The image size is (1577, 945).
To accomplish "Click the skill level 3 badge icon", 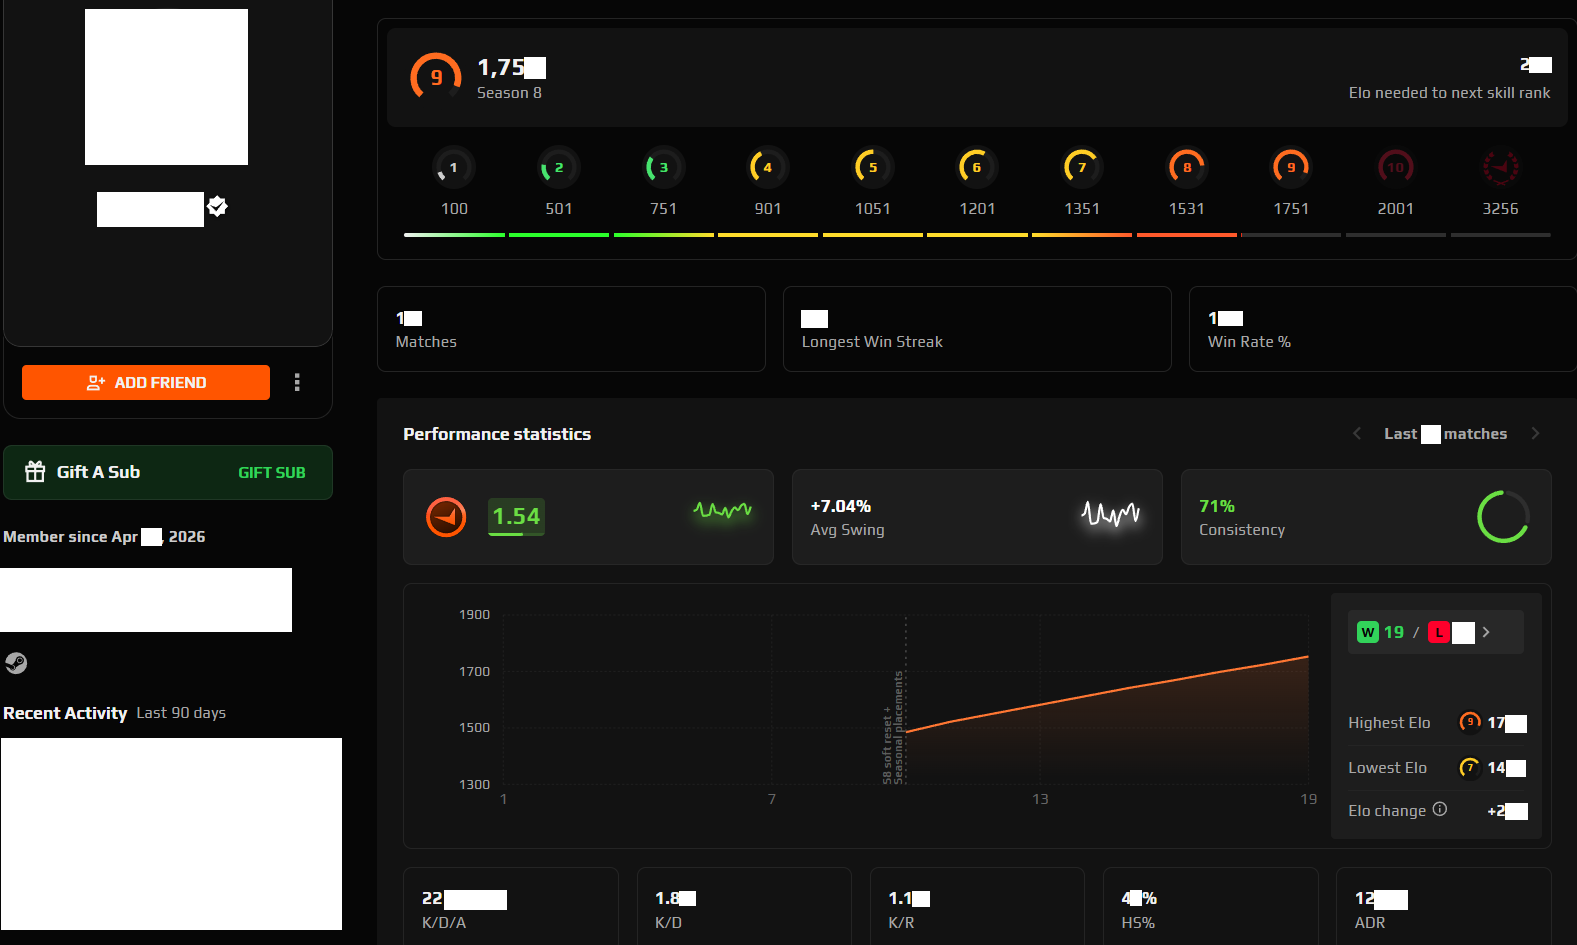I will pyautogui.click(x=663, y=168).
